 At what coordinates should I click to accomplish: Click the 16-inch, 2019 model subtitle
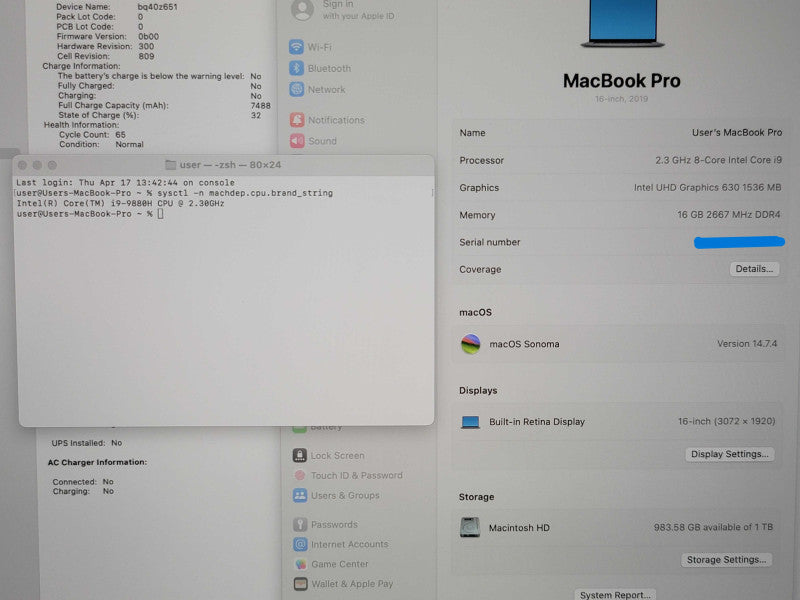click(621, 99)
